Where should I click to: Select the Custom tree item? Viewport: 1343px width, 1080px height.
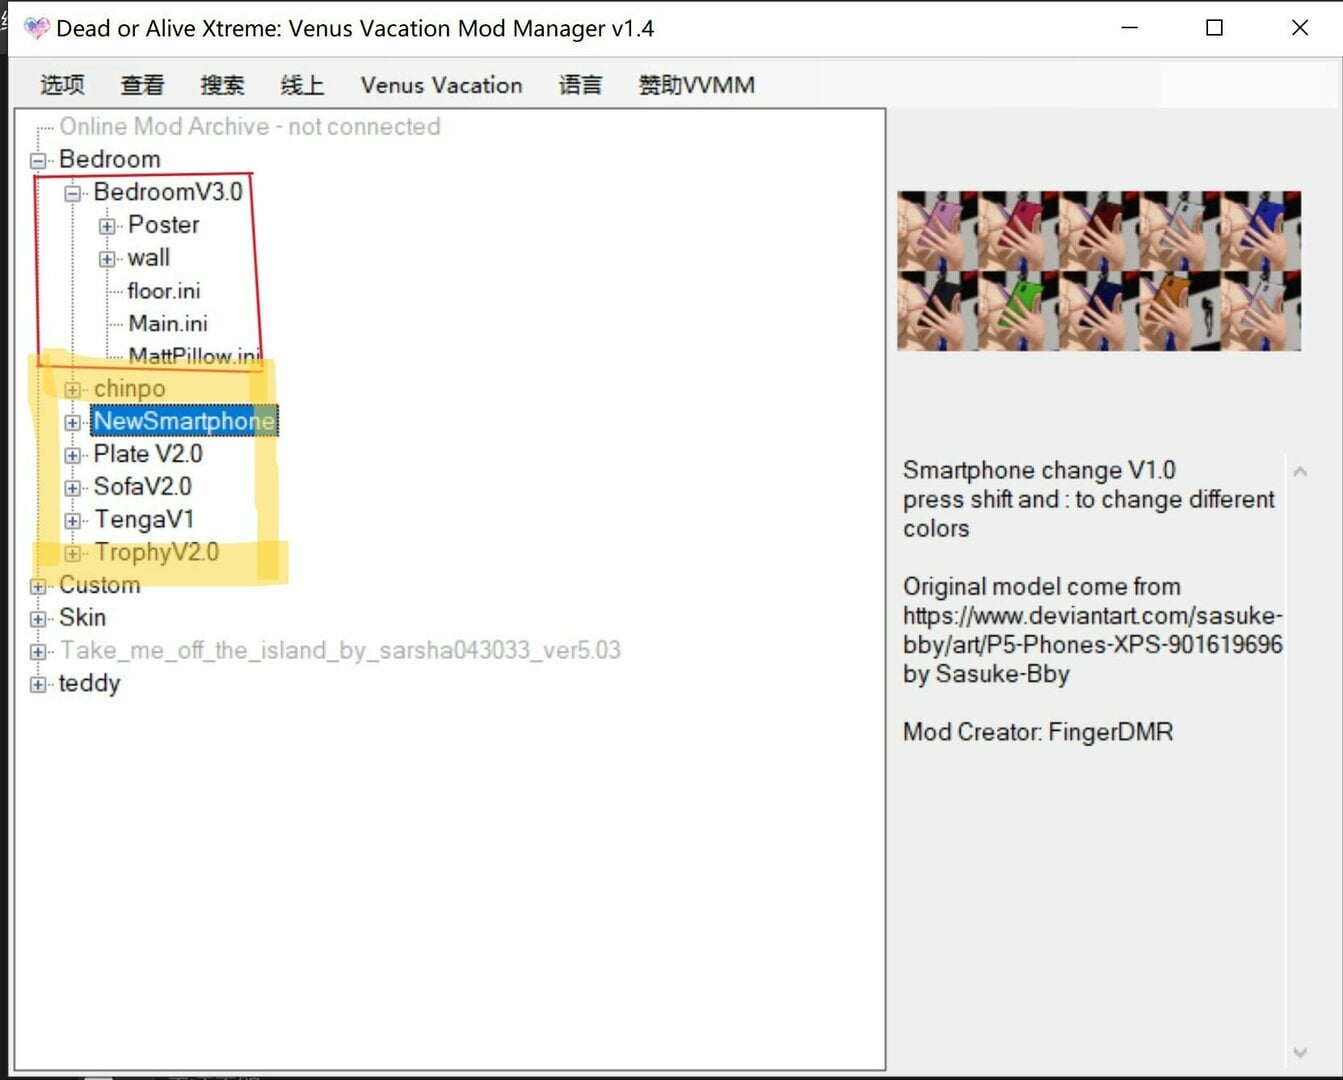coord(100,584)
